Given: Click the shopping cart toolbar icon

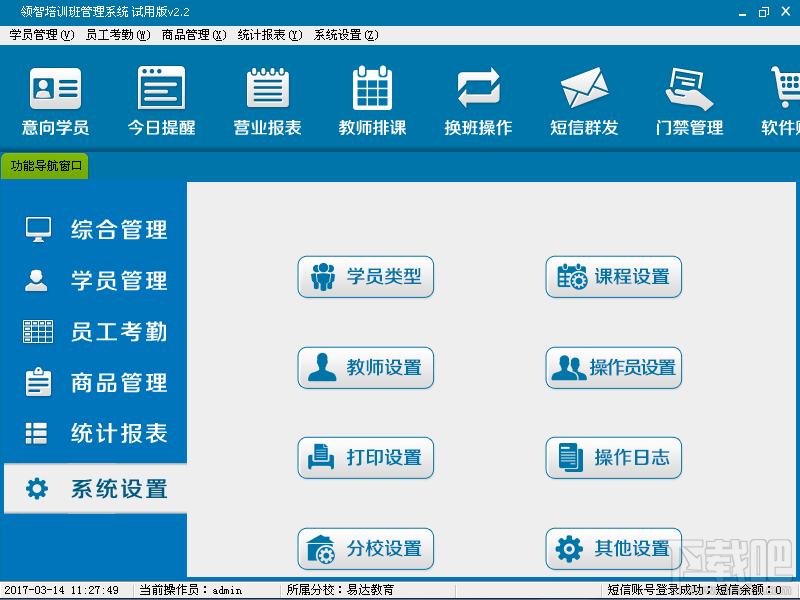Looking at the screenshot, I should tap(783, 101).
